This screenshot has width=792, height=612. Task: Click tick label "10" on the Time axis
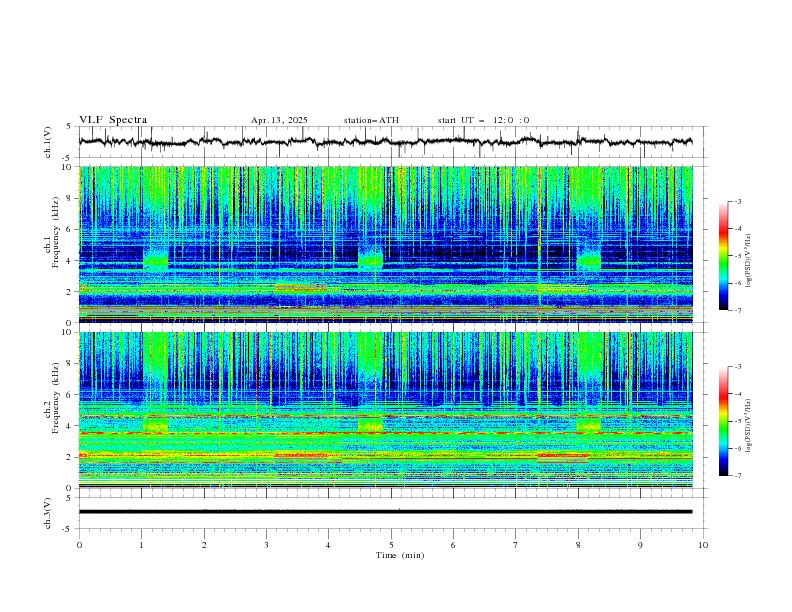point(703,545)
